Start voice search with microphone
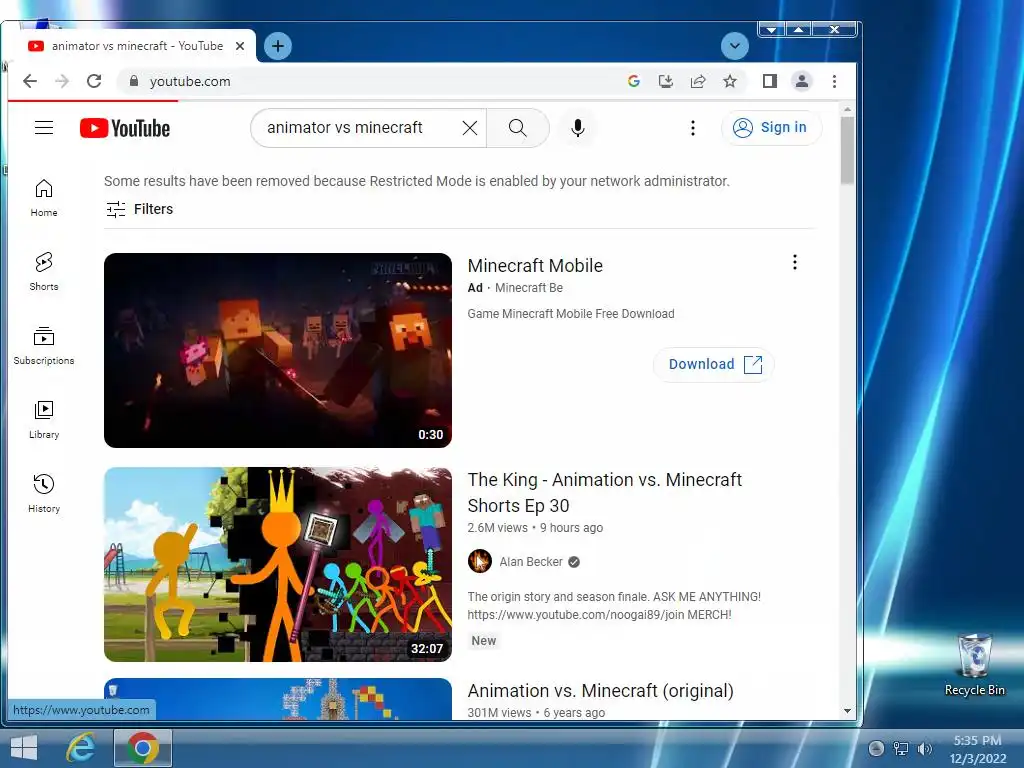Image resolution: width=1024 pixels, height=768 pixels. pos(577,128)
